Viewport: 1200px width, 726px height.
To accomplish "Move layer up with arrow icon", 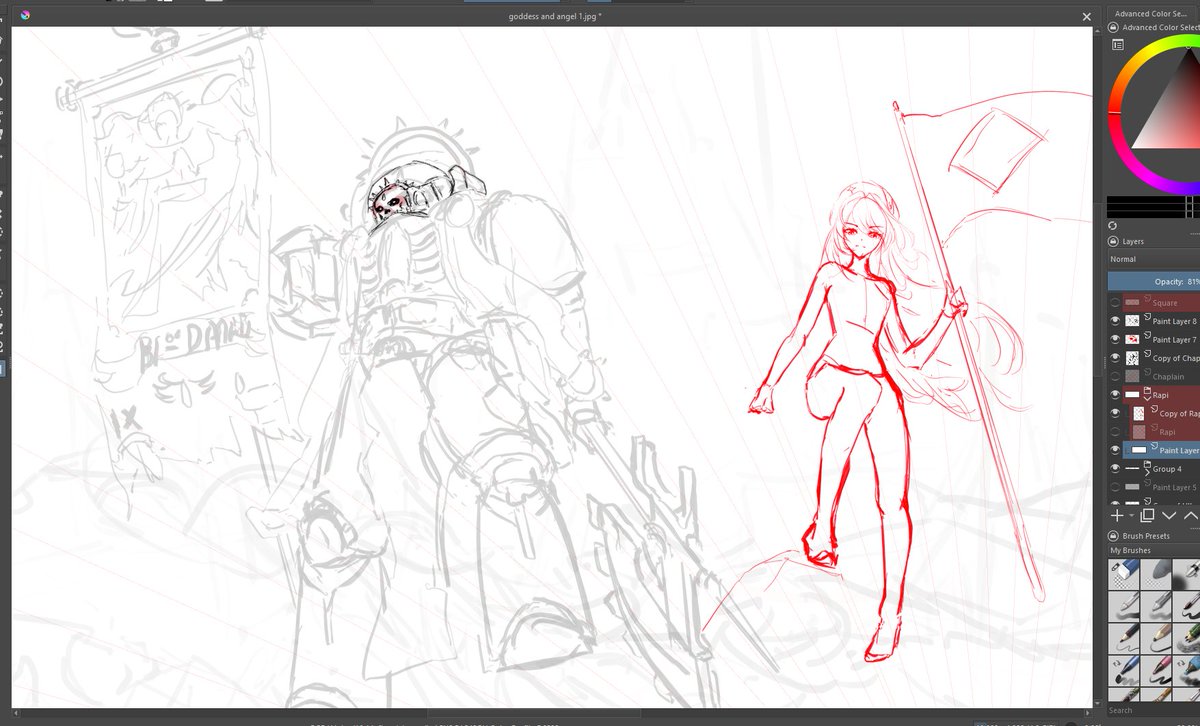I will 1191,515.
